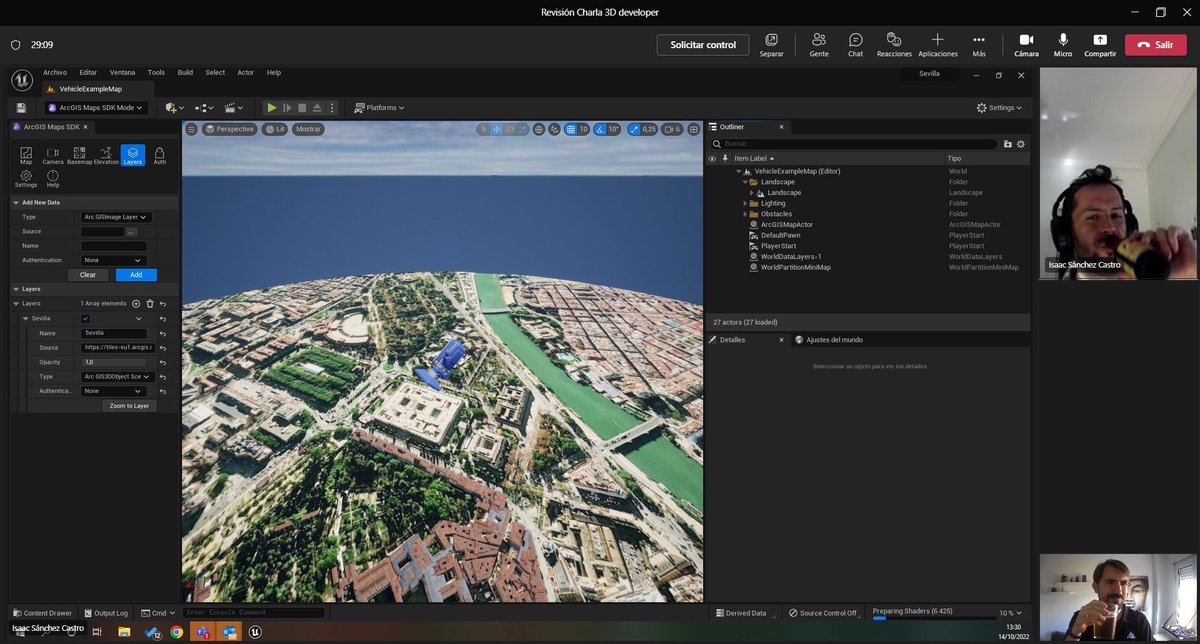Stop the simulation with the square icon
Viewport: 1200px width, 644px height.
[302, 107]
